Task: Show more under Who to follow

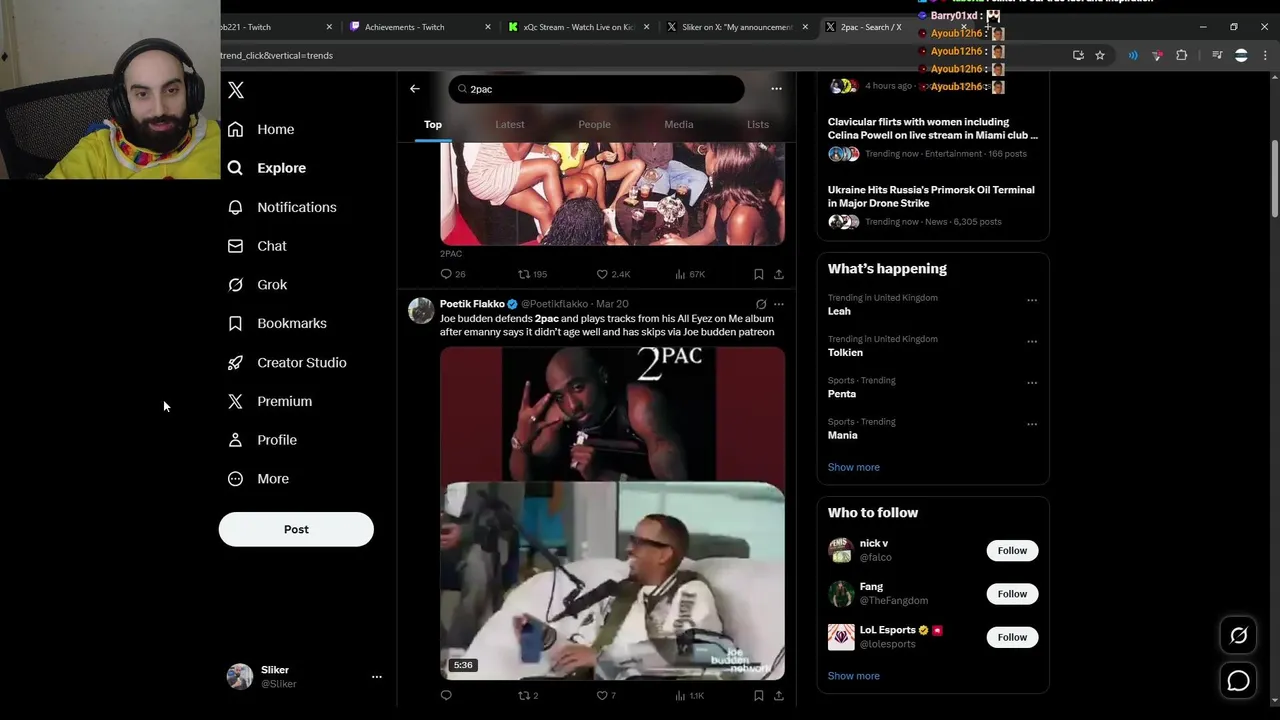Action: click(854, 676)
